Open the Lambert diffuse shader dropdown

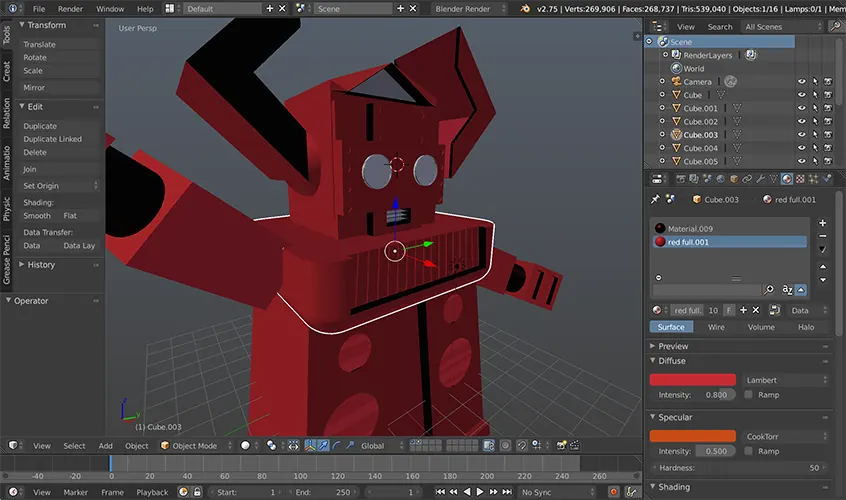785,380
